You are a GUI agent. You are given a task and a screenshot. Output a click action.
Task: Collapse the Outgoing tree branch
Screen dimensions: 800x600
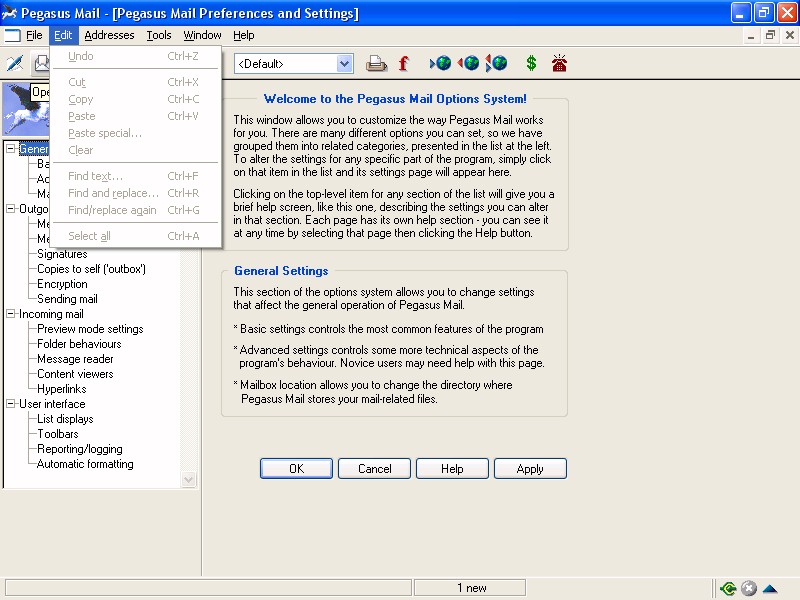coord(10,209)
